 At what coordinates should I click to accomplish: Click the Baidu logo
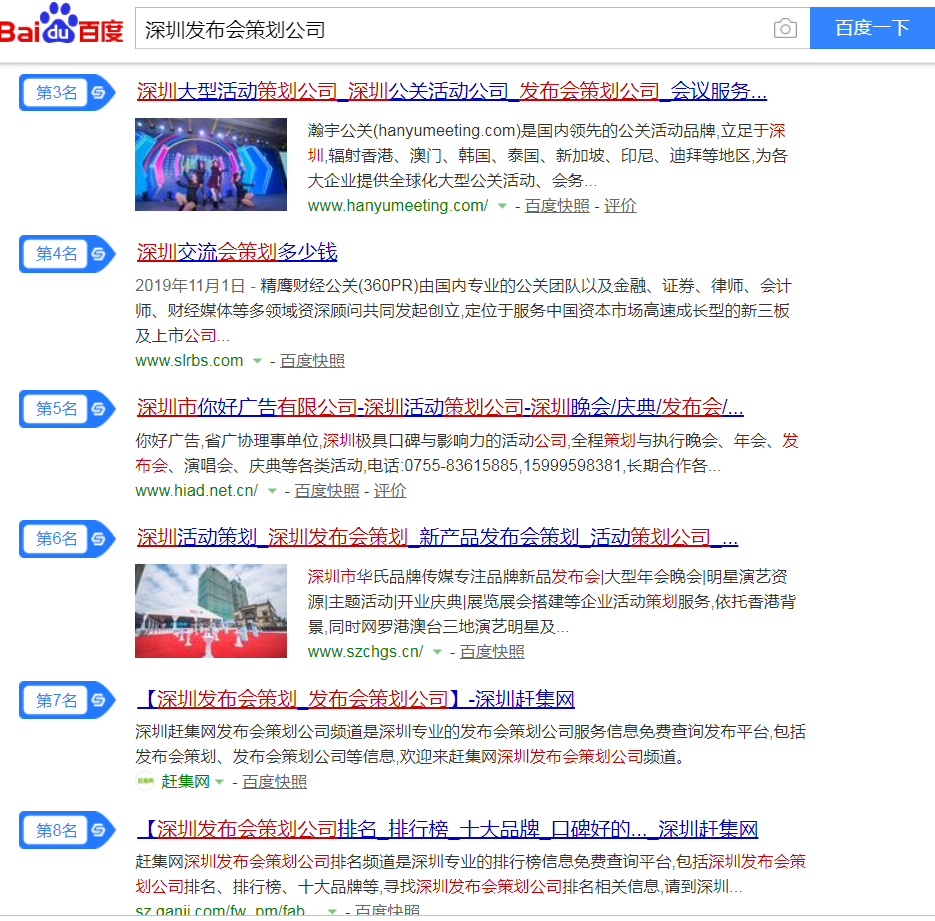(x=62, y=24)
